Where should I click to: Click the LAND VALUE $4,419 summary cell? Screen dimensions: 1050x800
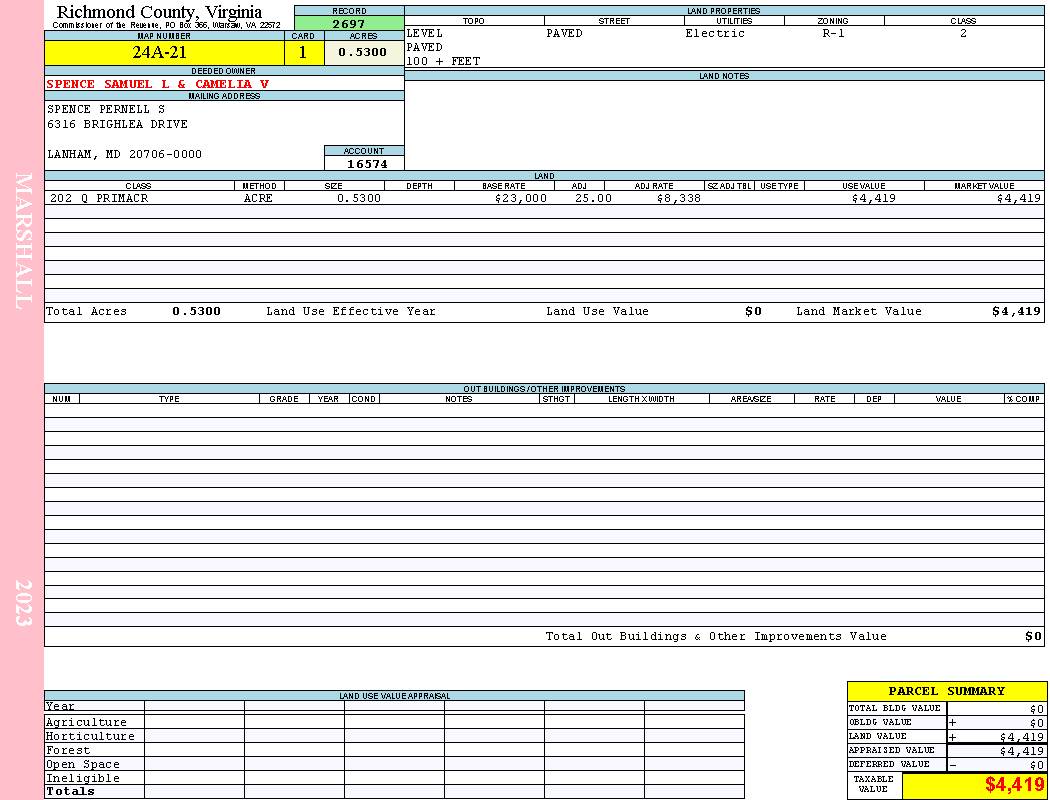pos(996,736)
